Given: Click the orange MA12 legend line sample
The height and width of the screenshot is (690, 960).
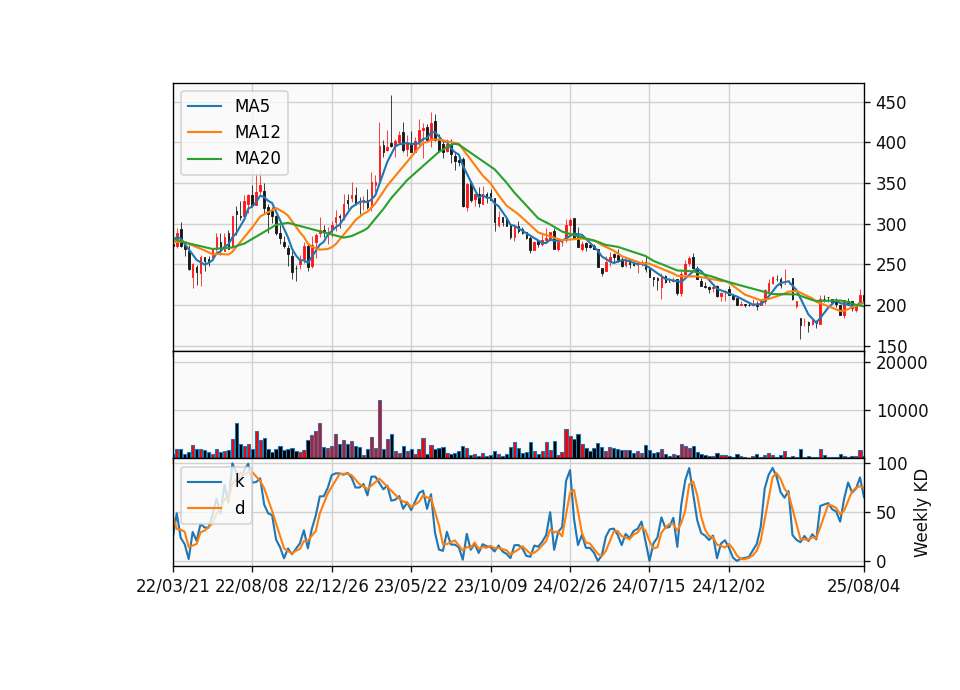Looking at the screenshot, I should pos(204,132).
